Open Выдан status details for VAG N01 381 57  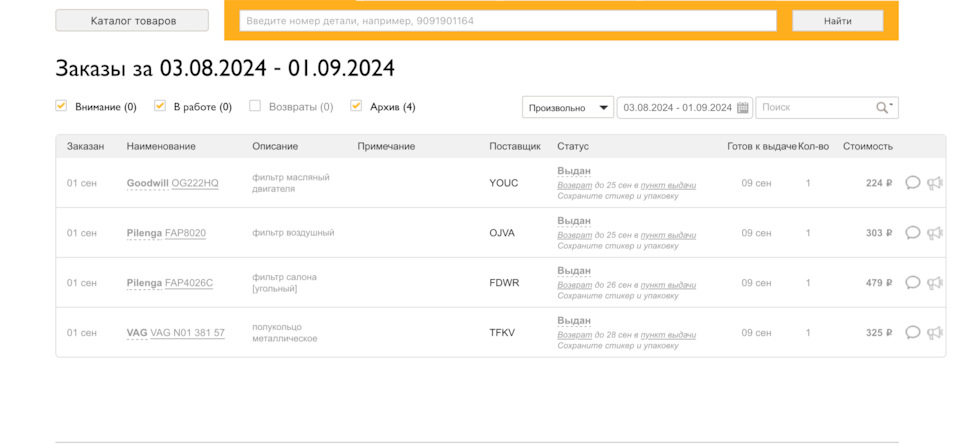click(574, 321)
